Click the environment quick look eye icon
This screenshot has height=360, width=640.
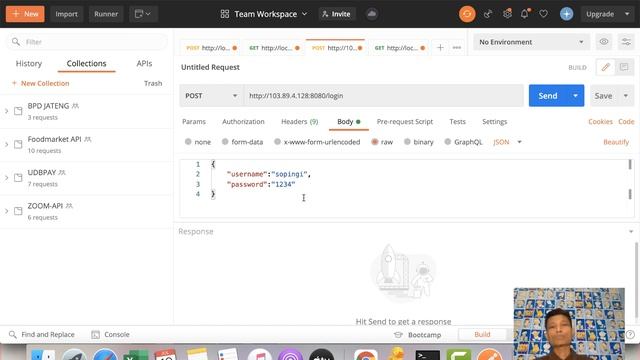[604, 42]
